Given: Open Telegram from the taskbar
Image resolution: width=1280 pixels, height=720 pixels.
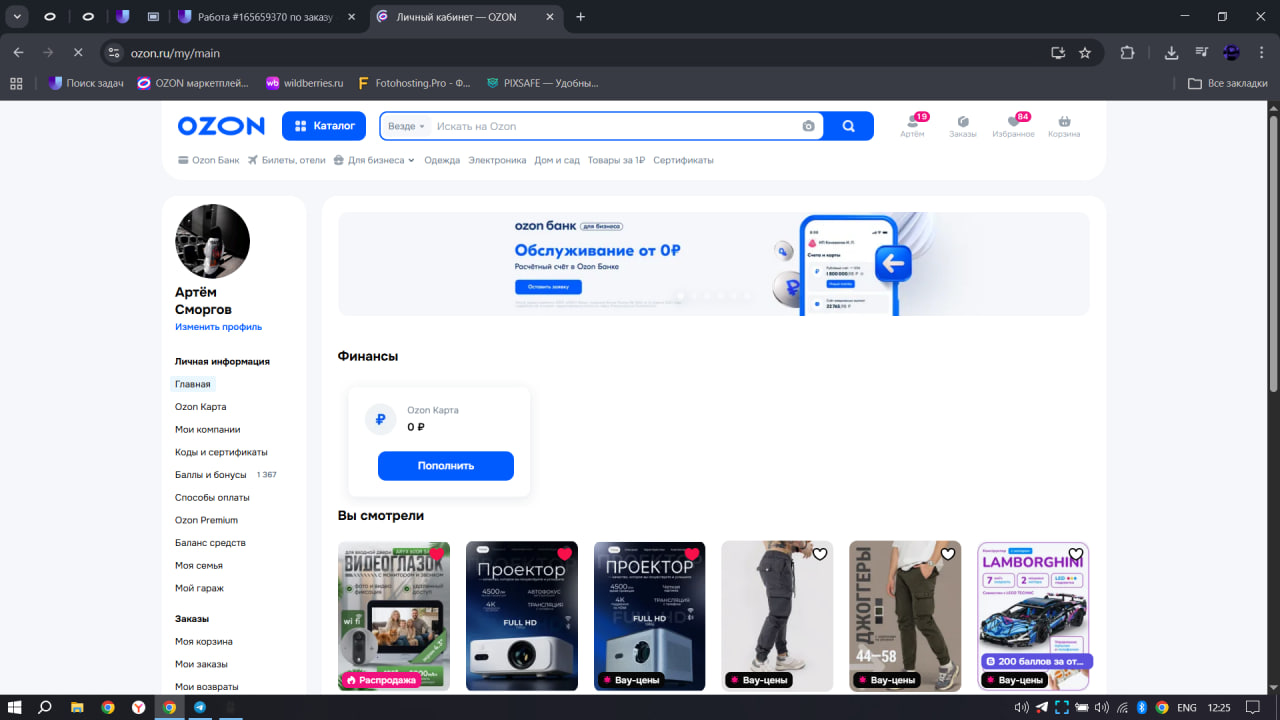Looking at the screenshot, I should [200, 707].
